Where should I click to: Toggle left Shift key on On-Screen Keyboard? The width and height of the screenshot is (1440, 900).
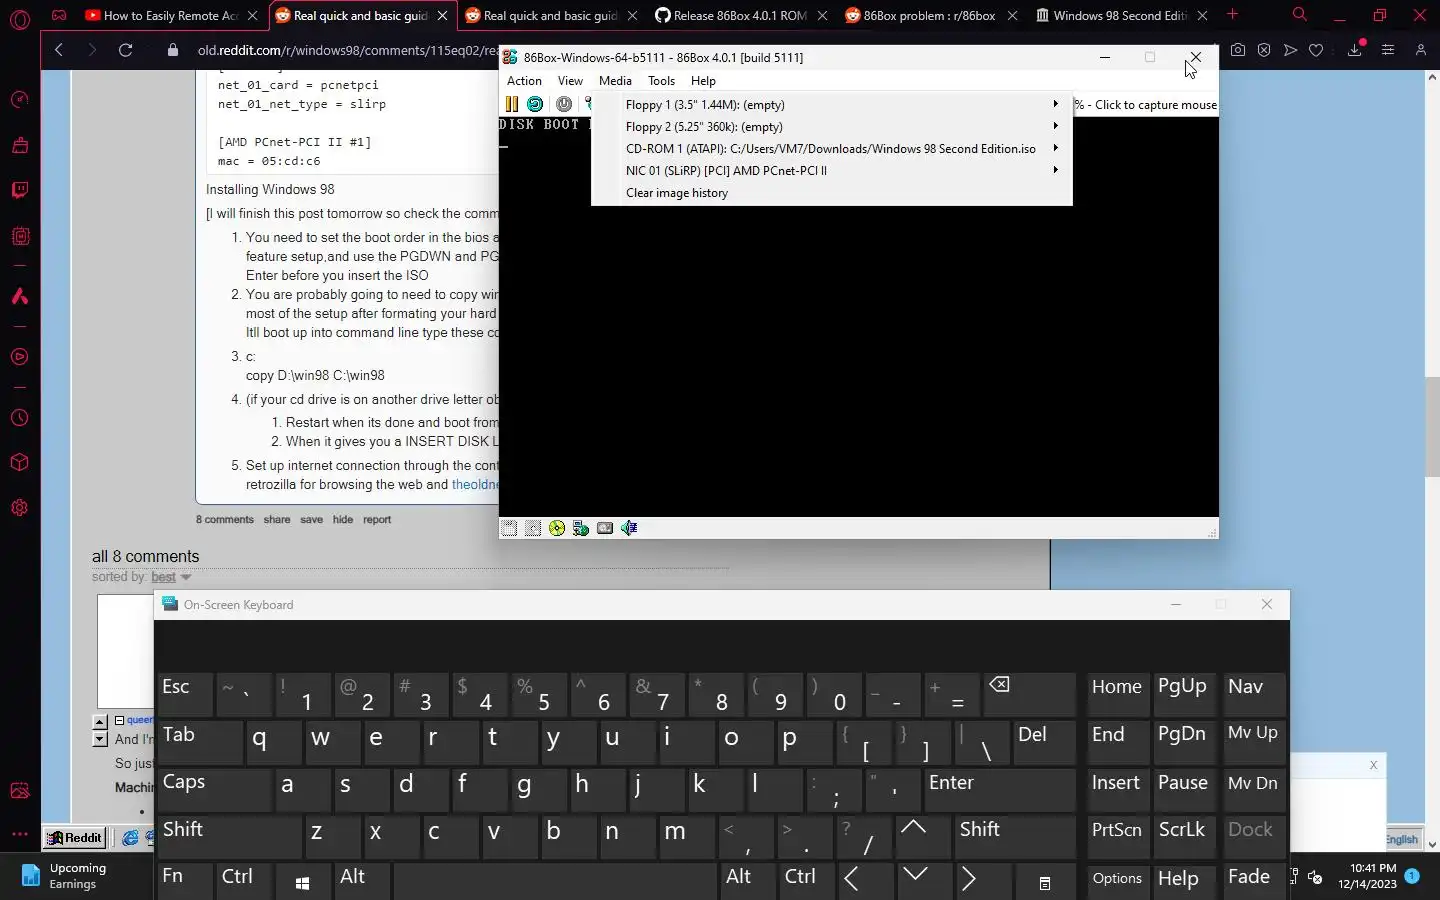pos(228,837)
